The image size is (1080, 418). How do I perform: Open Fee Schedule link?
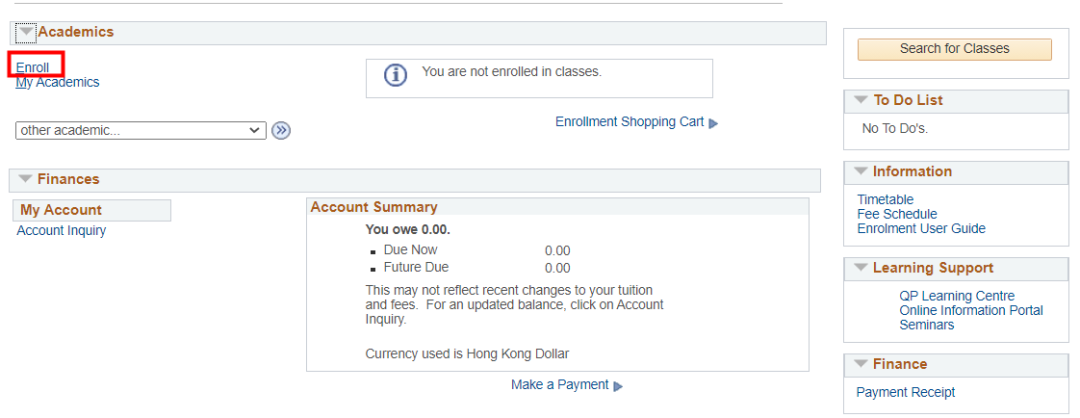tap(897, 214)
